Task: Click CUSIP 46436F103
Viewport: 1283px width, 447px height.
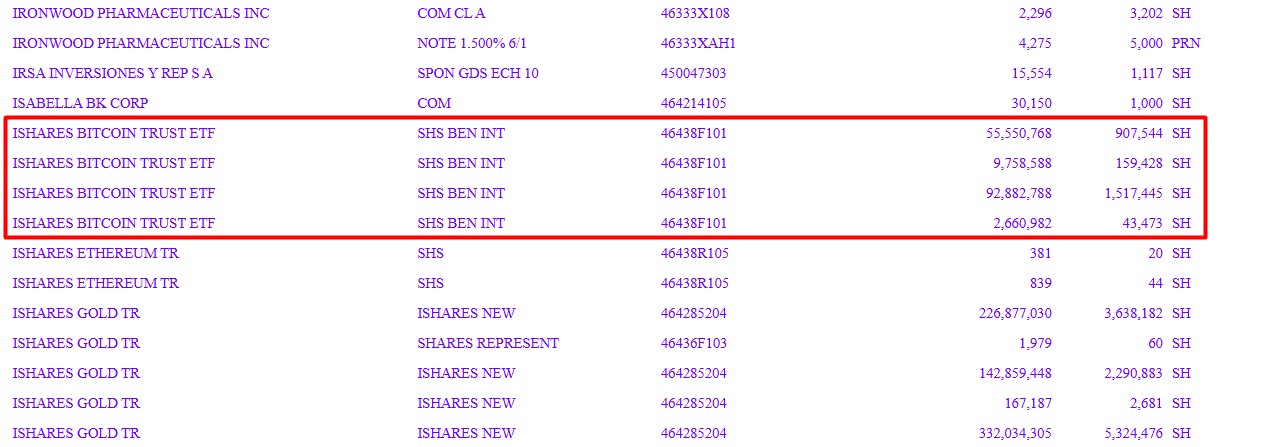Action: [x=694, y=344]
